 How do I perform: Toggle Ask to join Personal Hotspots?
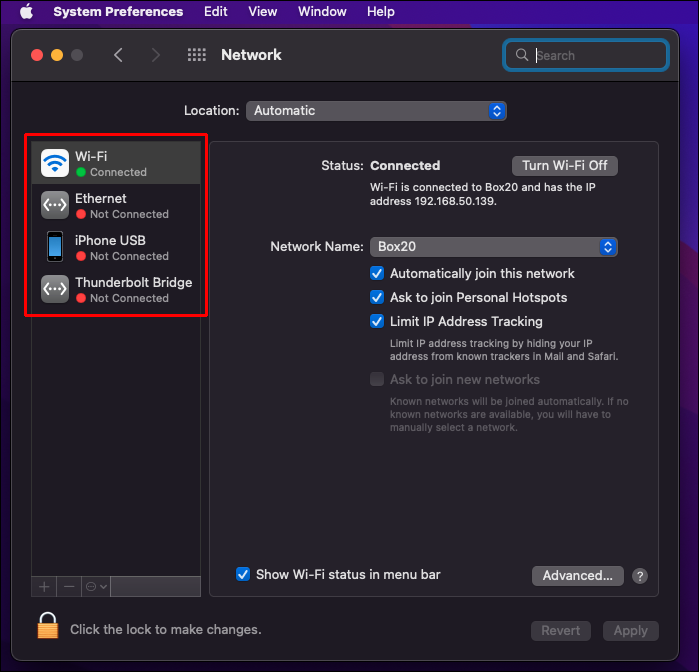point(377,297)
